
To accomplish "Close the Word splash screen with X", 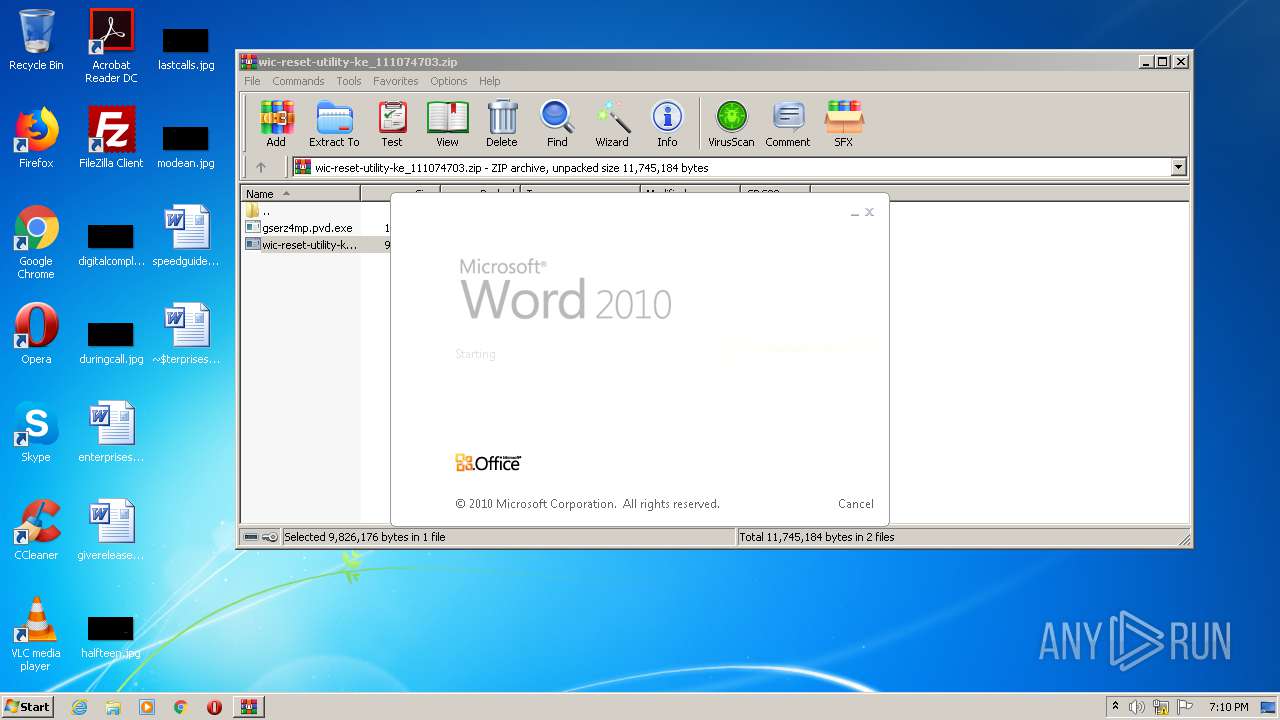I will [869, 212].
